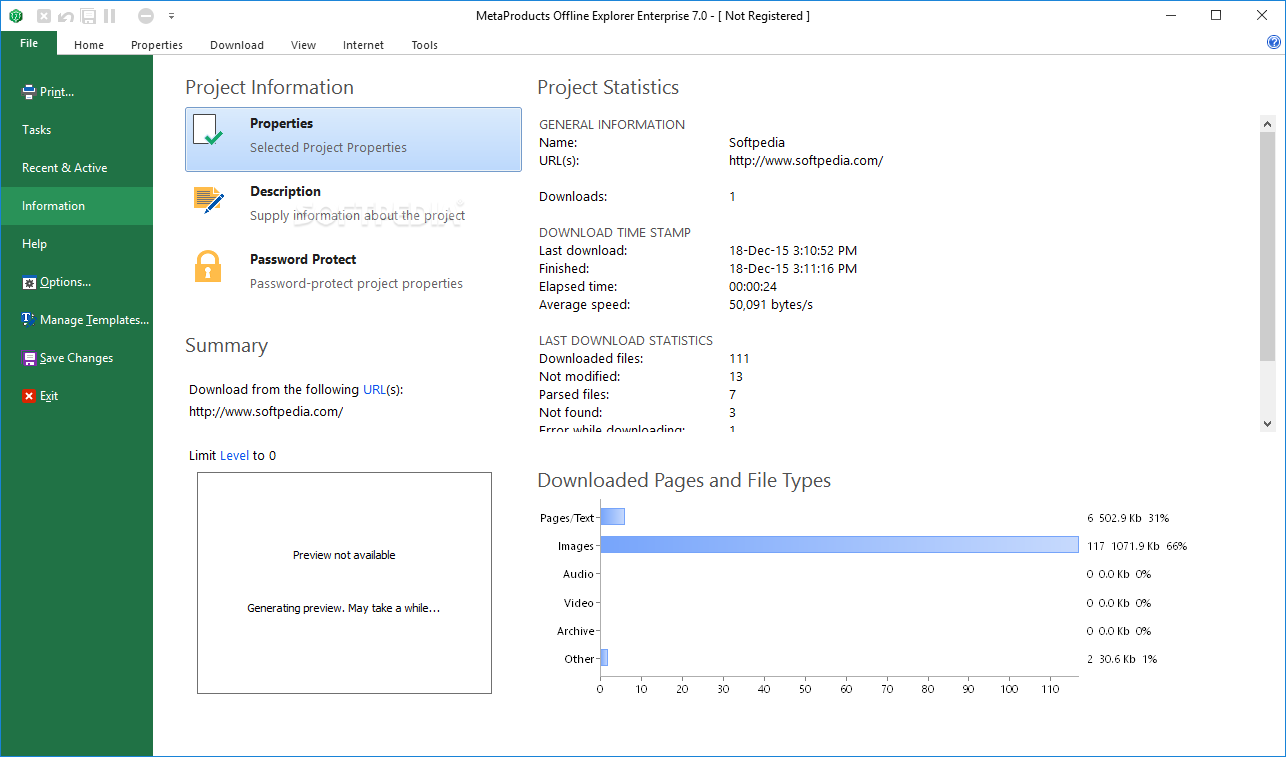The width and height of the screenshot is (1286, 757).
Task: Click the average speed 50,091 bytes/s
Action: pyautogui.click(x=771, y=305)
